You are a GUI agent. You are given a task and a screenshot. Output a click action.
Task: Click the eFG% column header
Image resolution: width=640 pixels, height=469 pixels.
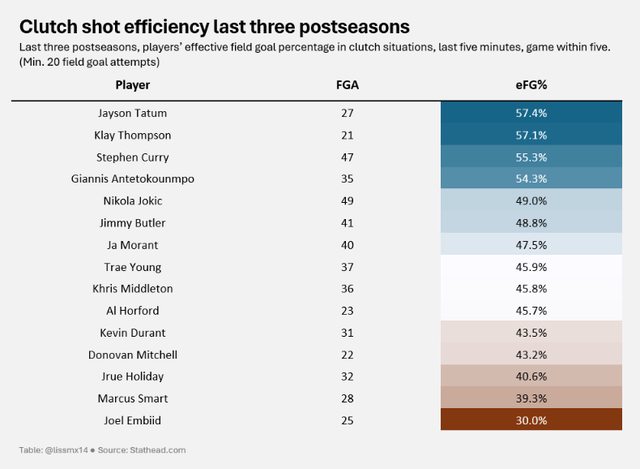point(532,85)
